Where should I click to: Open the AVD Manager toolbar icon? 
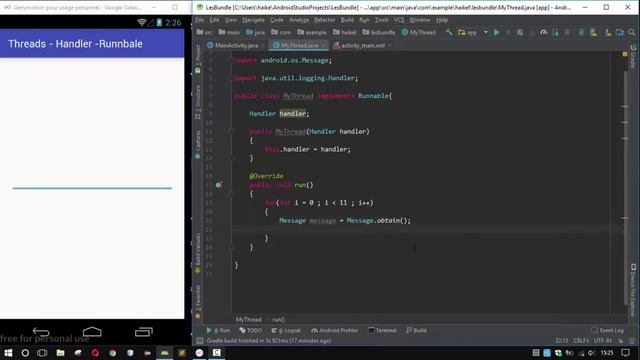[593, 32]
